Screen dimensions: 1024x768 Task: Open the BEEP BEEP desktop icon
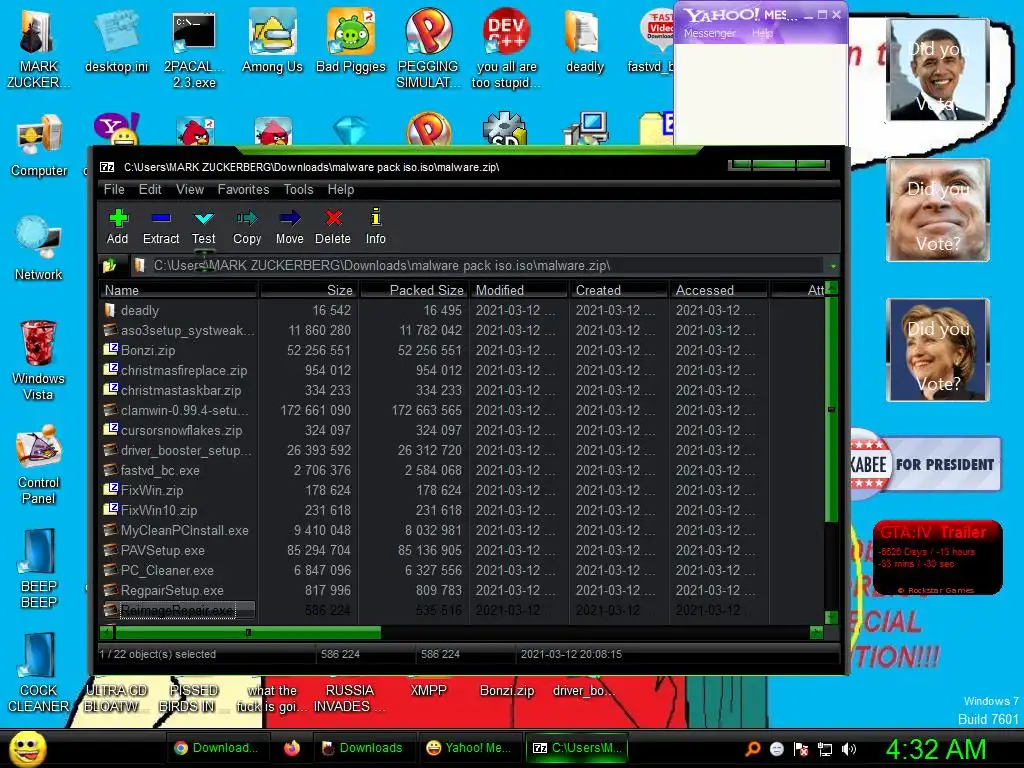(x=39, y=569)
